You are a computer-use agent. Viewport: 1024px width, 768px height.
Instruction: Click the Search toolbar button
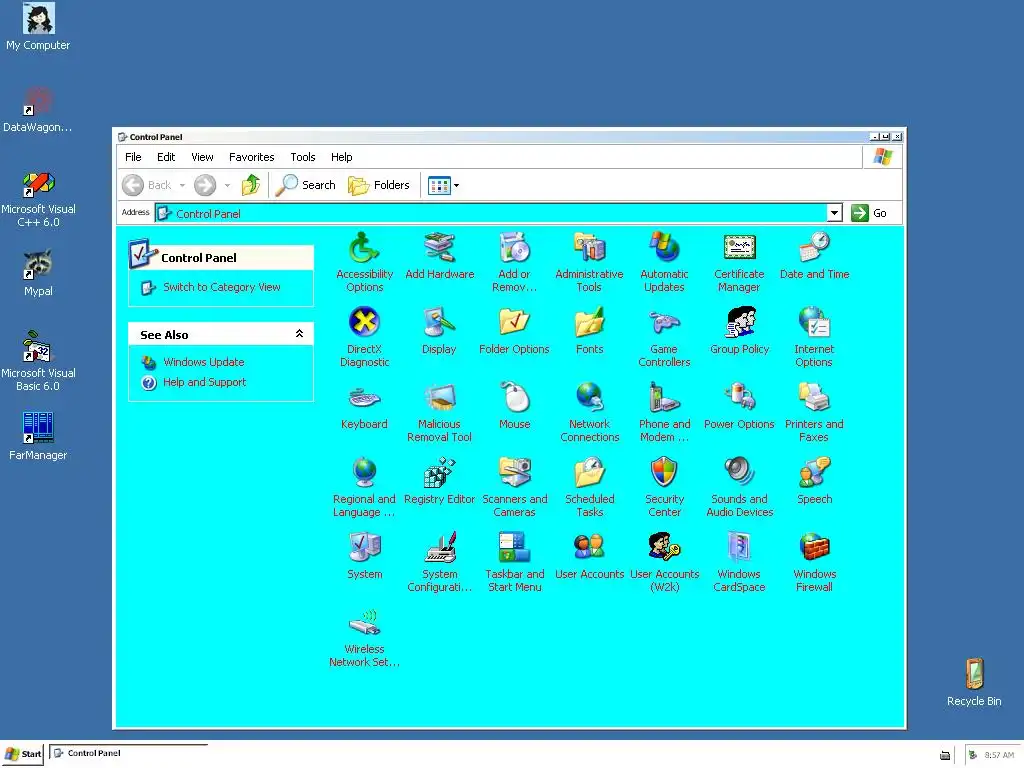coord(306,185)
